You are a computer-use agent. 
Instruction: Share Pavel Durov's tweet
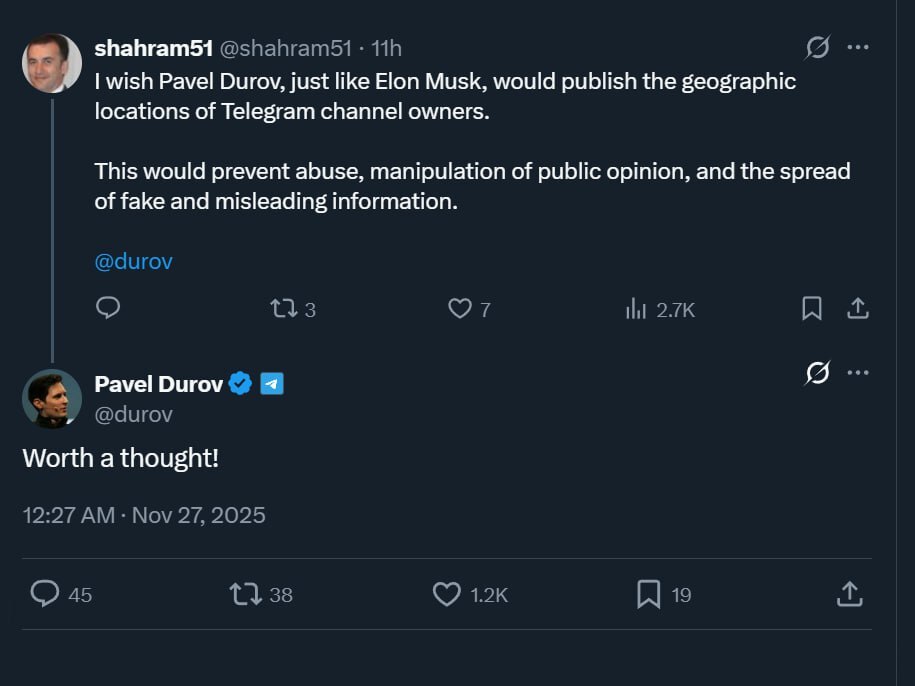pos(848,594)
